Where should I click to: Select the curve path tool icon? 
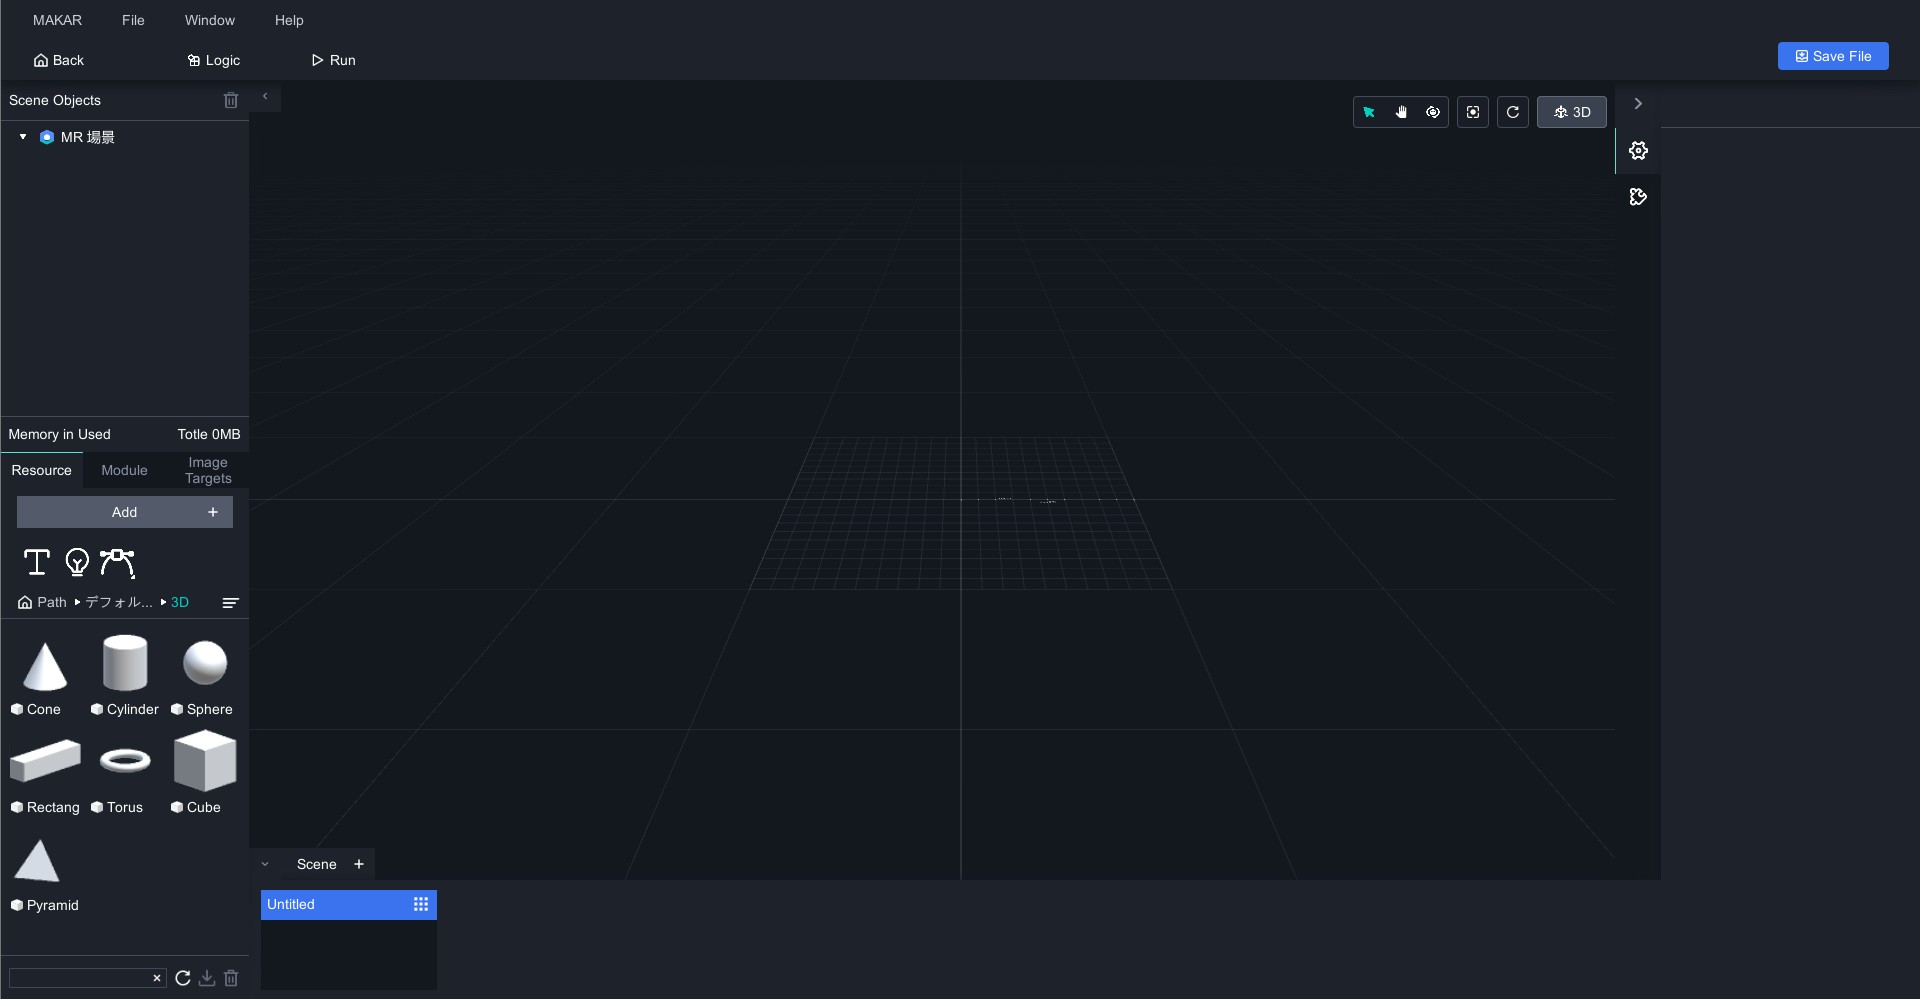click(x=117, y=562)
